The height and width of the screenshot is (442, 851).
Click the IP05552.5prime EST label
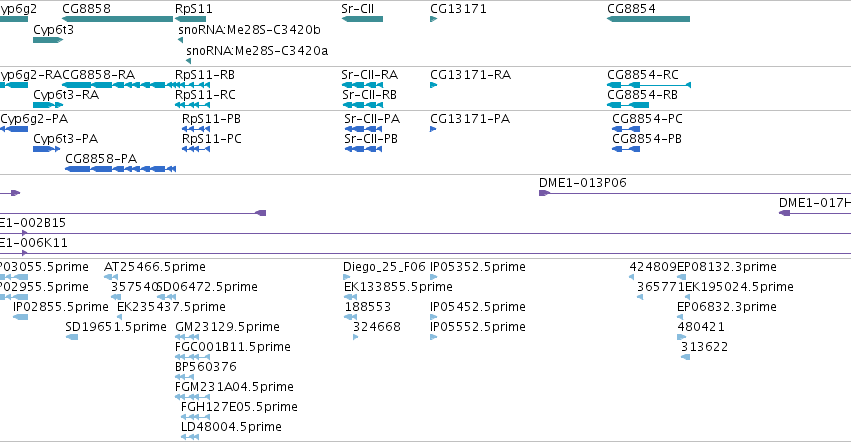click(478, 326)
